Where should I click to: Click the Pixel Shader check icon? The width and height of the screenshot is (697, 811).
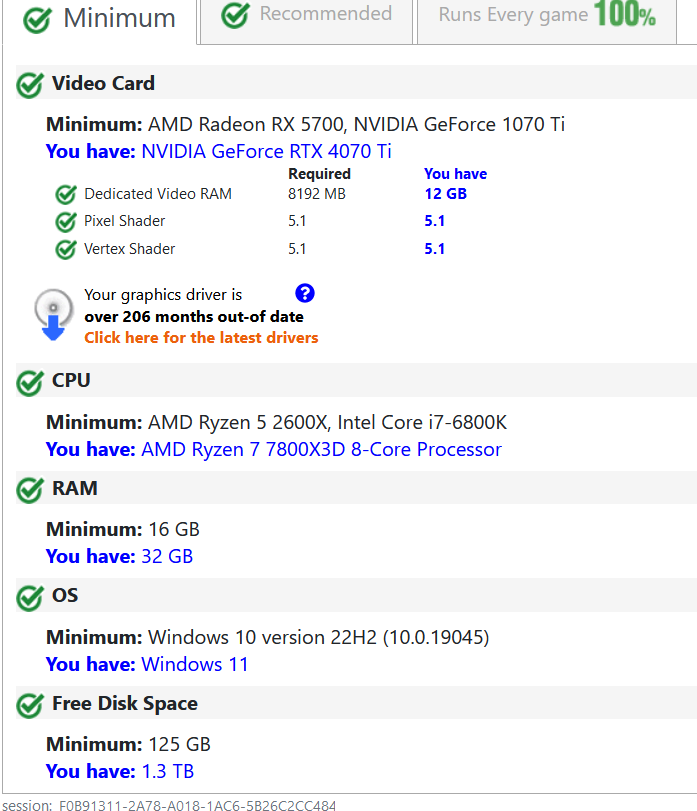click(66, 222)
